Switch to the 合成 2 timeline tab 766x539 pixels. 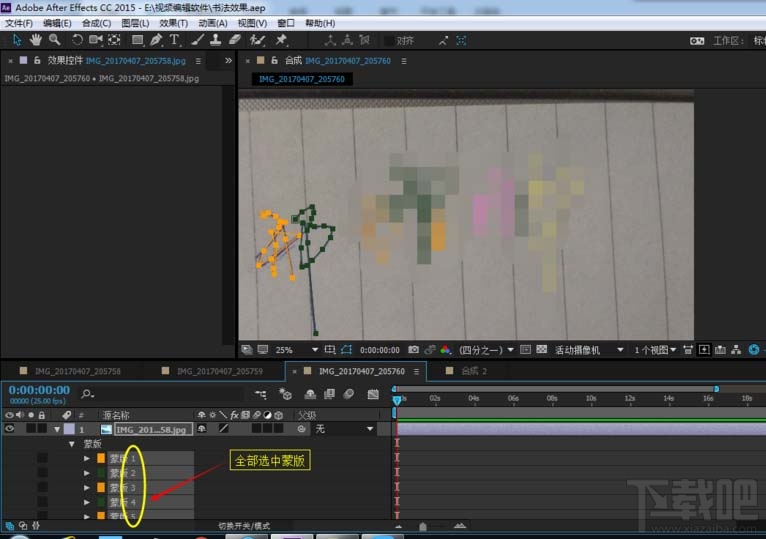pyautogui.click(x=473, y=371)
